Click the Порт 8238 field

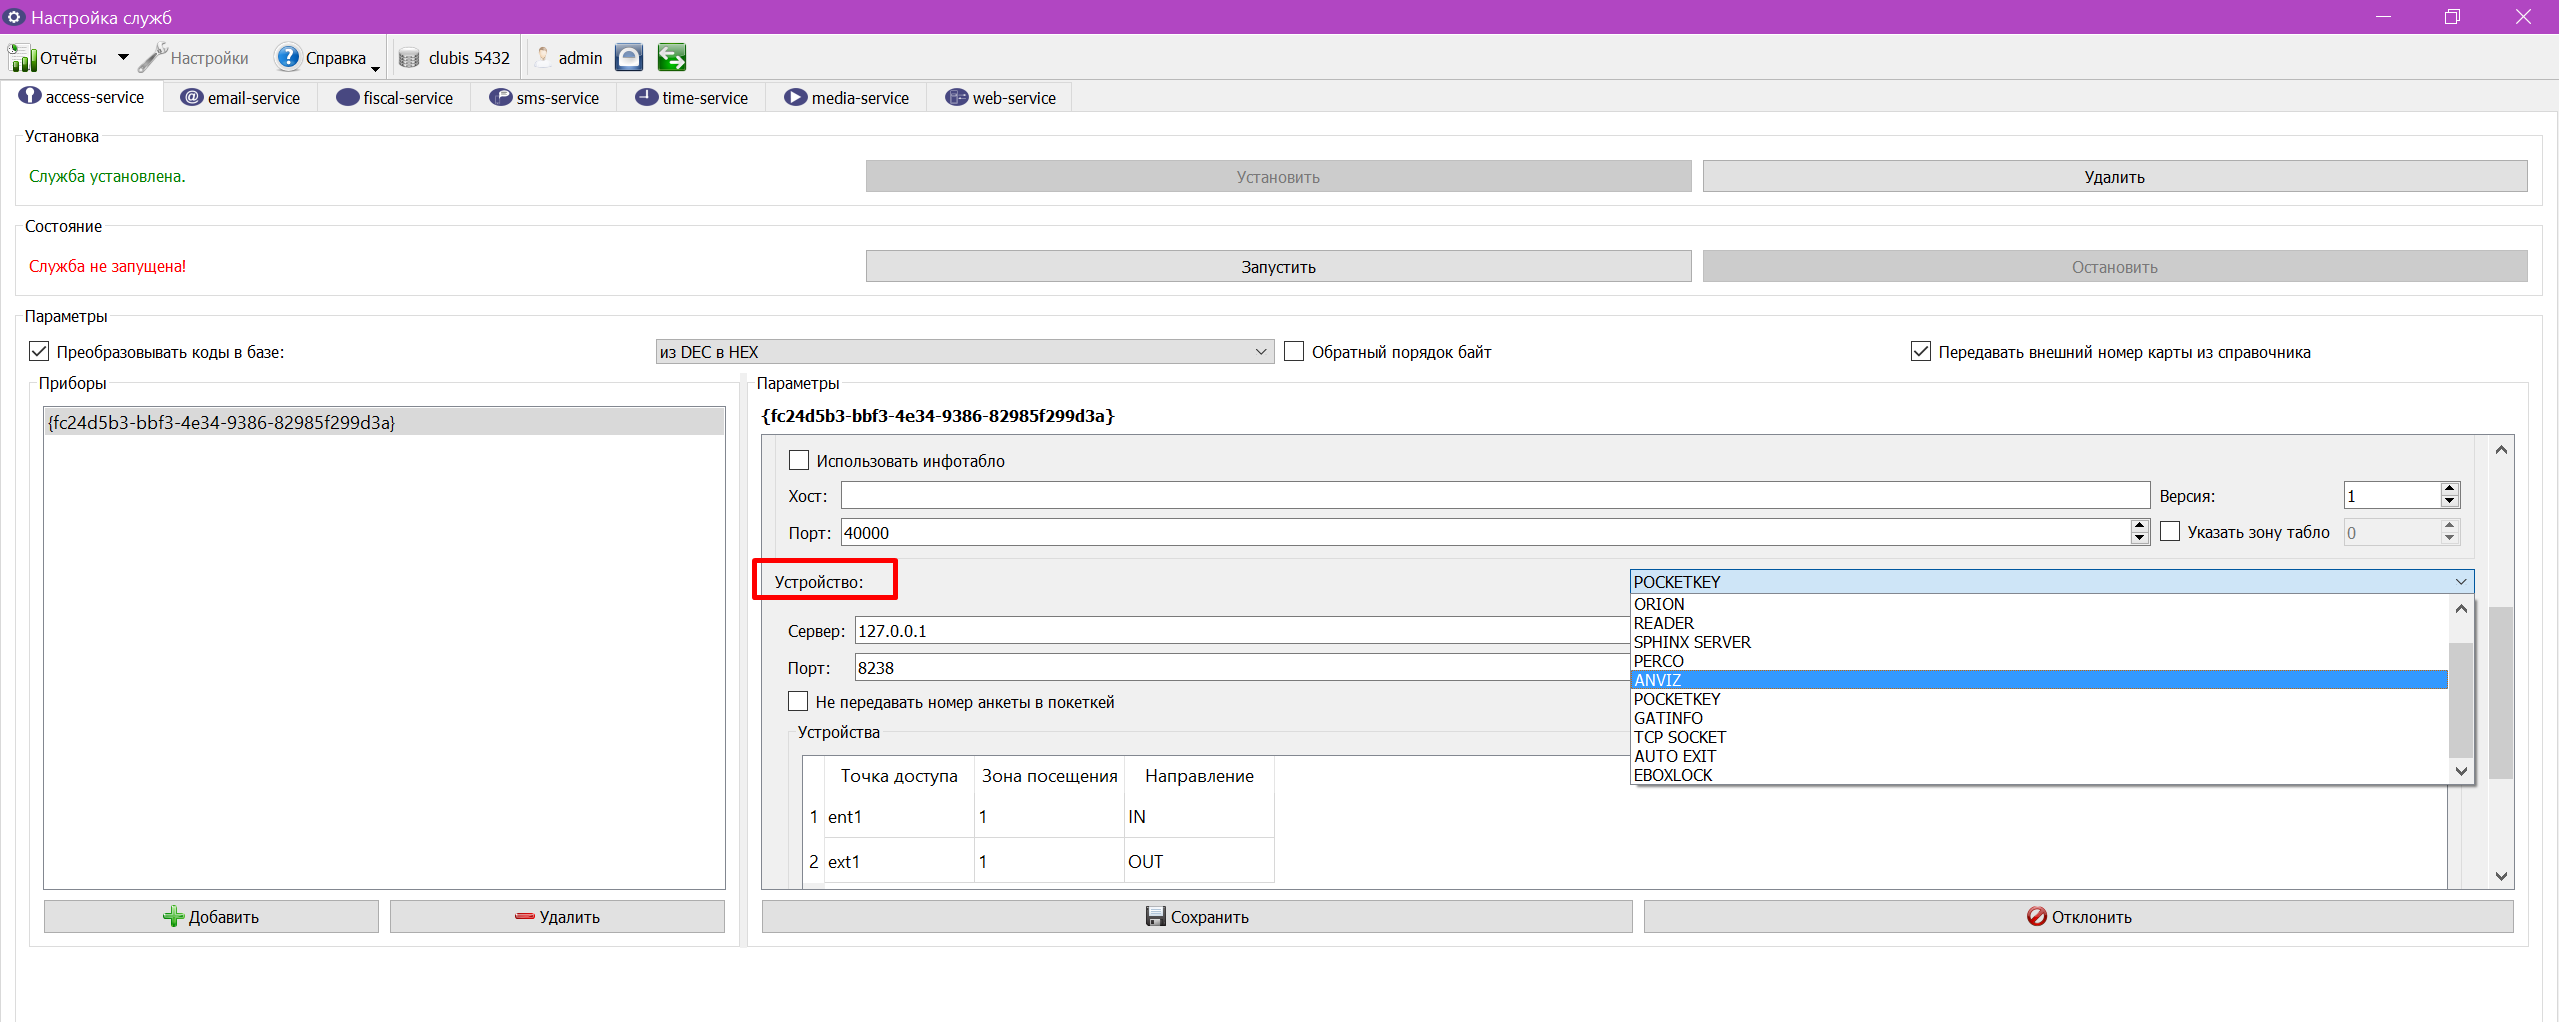[1242, 668]
